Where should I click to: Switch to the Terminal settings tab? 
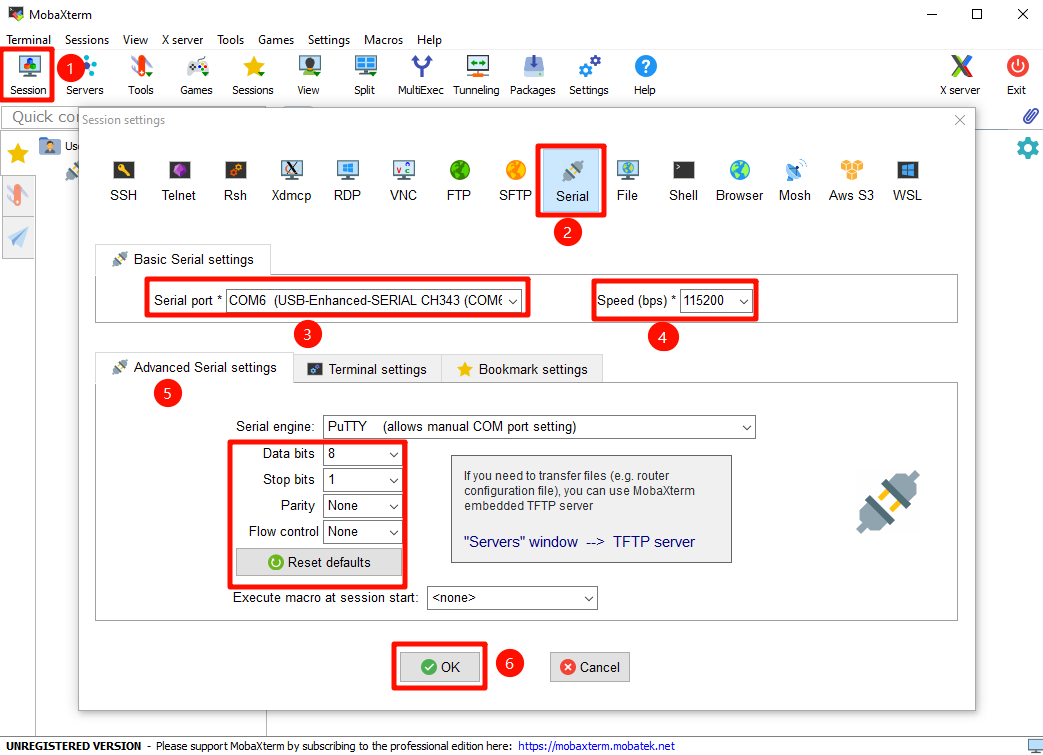[x=367, y=369]
